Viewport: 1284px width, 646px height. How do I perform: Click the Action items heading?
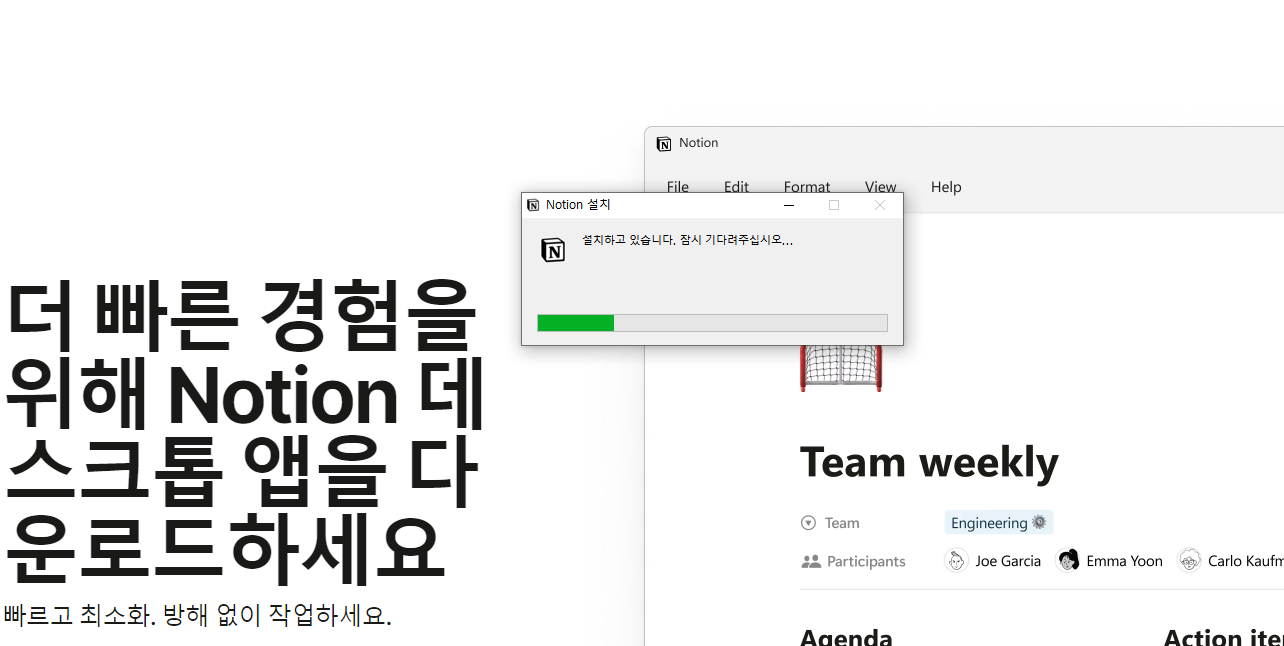1224,636
